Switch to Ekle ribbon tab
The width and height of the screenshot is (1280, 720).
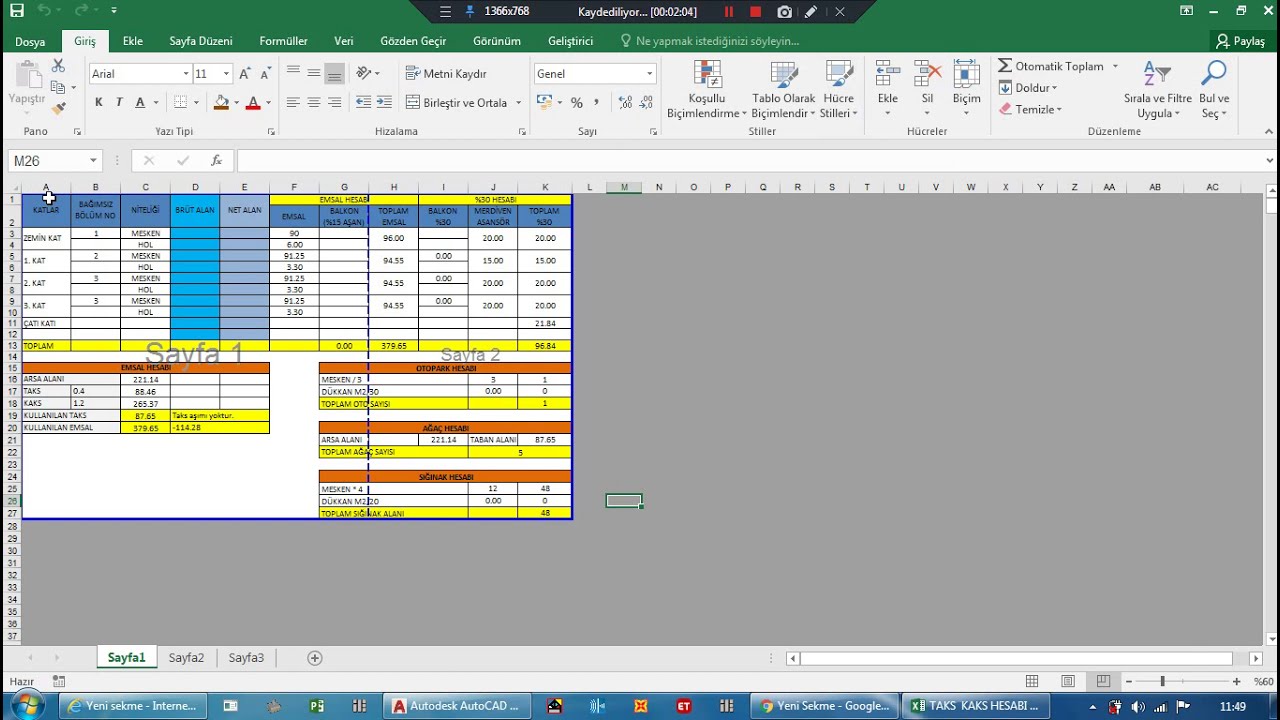click(133, 41)
